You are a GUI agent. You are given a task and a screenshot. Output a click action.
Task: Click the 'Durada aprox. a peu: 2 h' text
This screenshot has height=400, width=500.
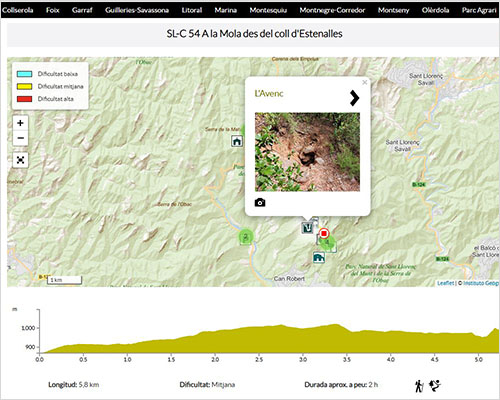341,385
